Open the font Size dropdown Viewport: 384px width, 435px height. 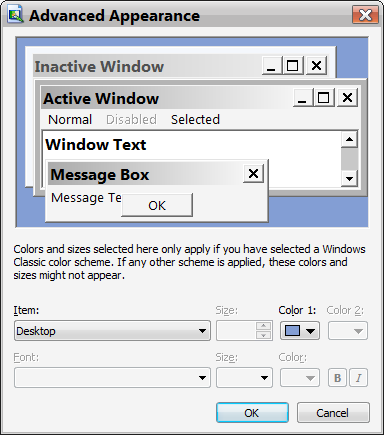pyautogui.click(x=244, y=378)
